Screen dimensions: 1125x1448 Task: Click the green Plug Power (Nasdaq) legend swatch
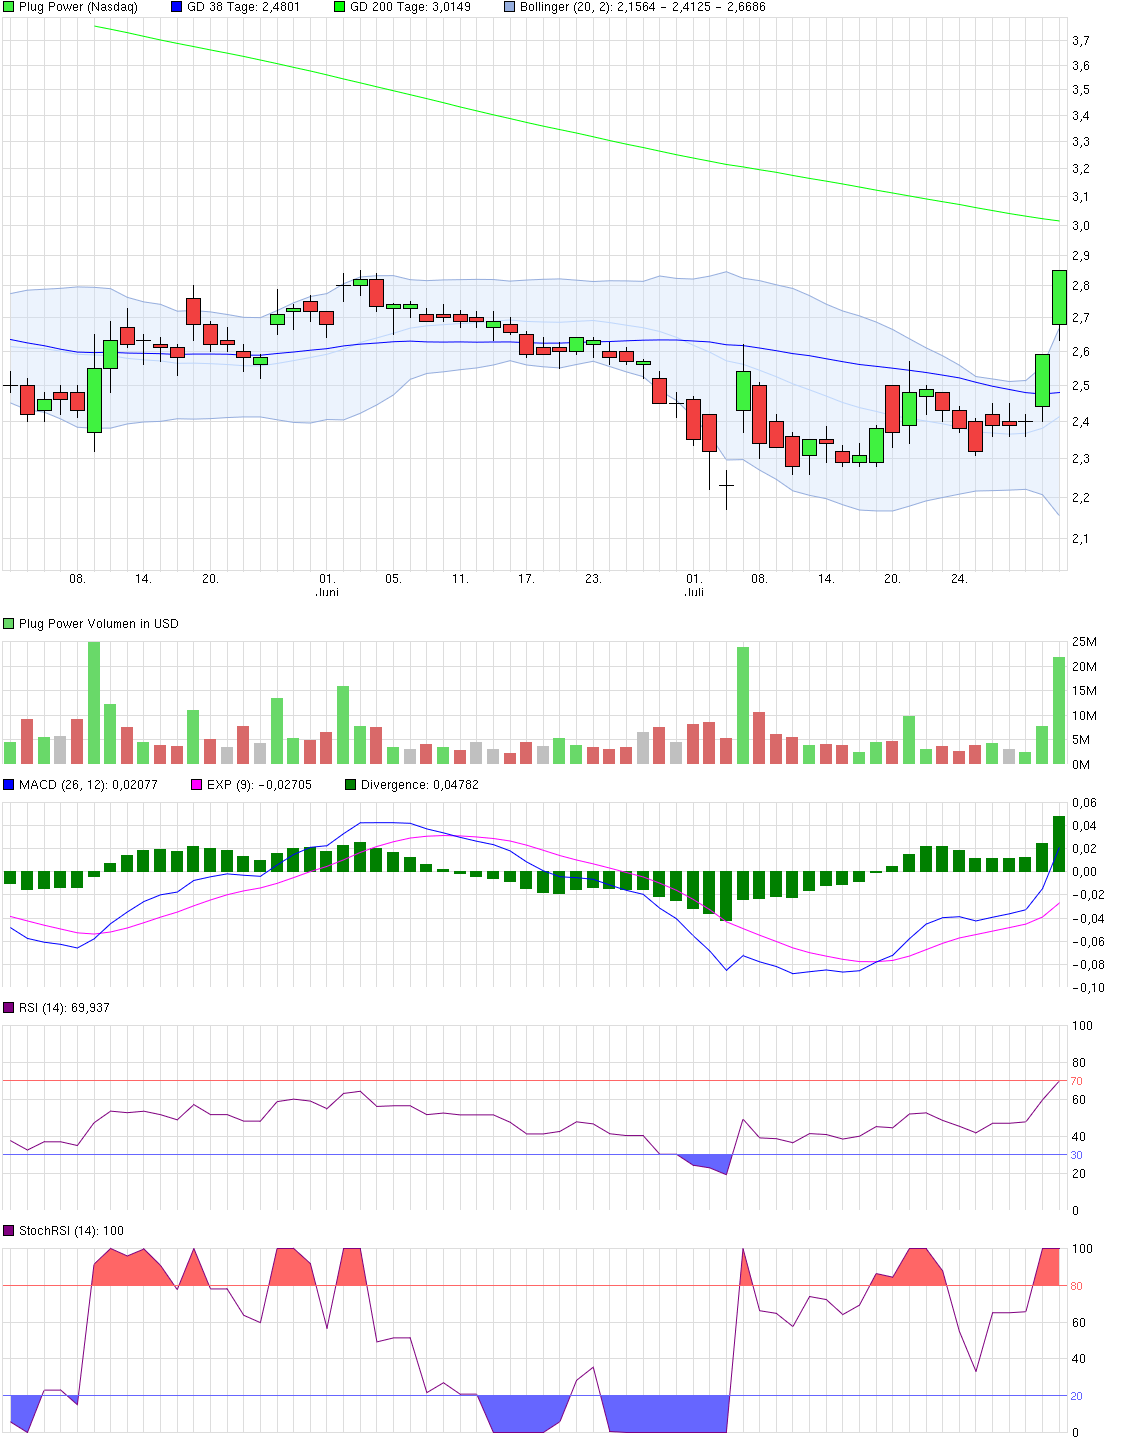9,7
